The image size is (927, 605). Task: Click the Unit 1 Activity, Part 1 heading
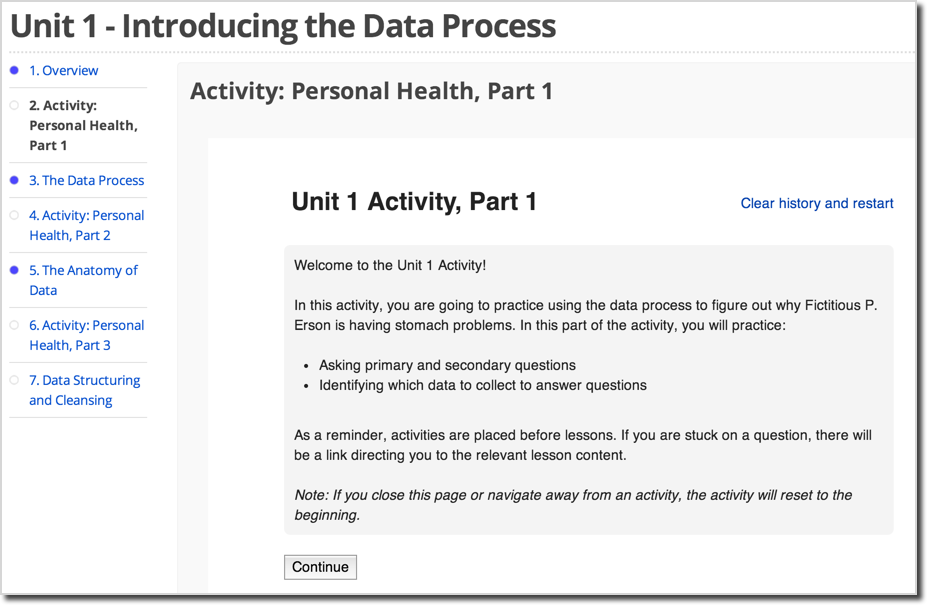click(414, 202)
